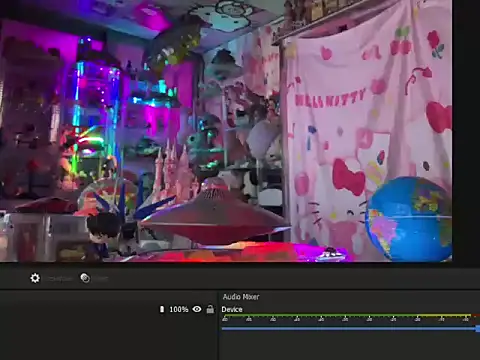Click the Device label in Audio Mixer
Screen dimensions: 480x360
click(x=232, y=309)
